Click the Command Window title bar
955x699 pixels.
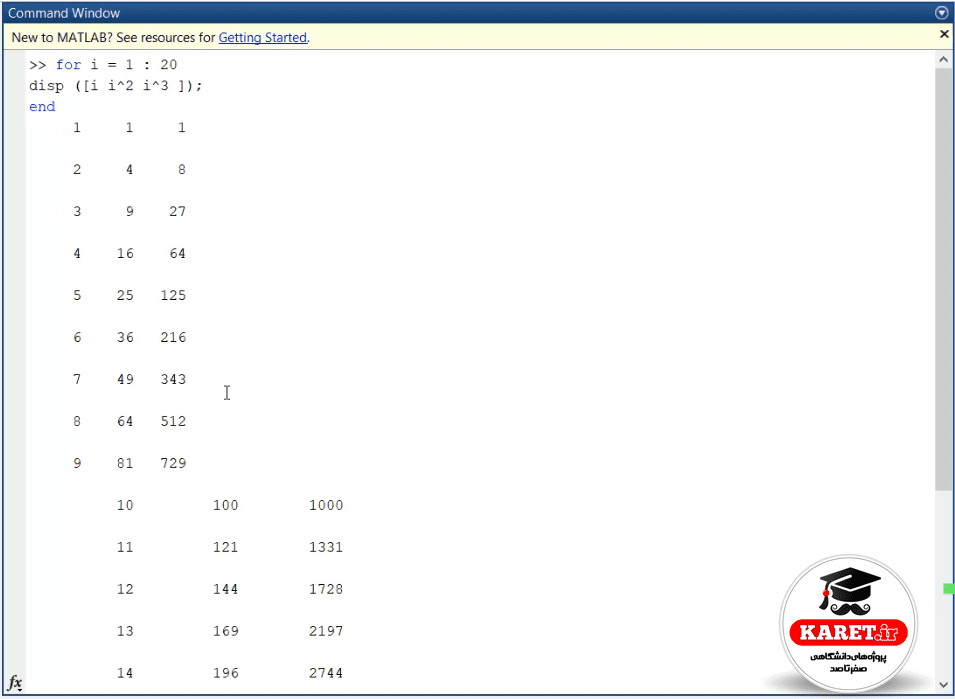pos(478,13)
